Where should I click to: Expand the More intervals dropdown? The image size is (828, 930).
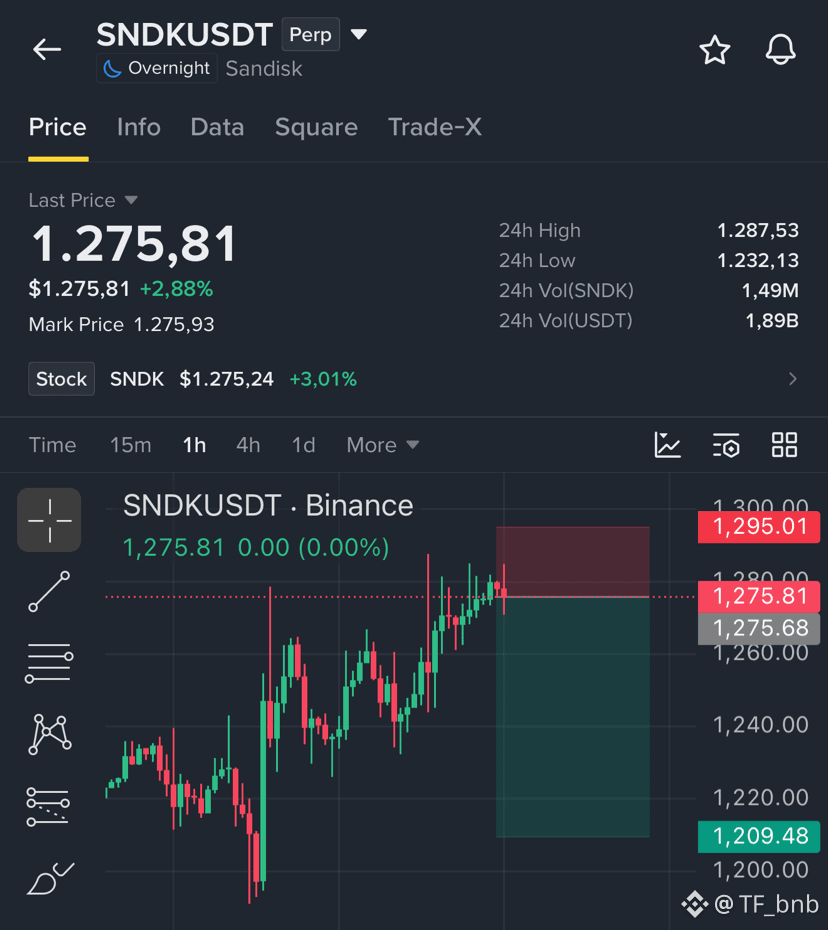click(383, 445)
